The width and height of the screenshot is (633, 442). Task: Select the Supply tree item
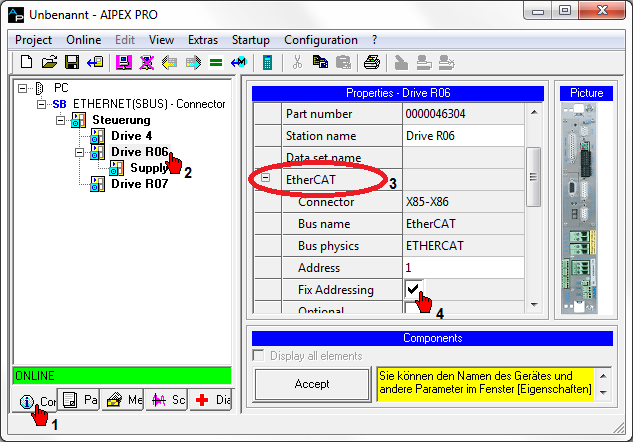click(148, 168)
